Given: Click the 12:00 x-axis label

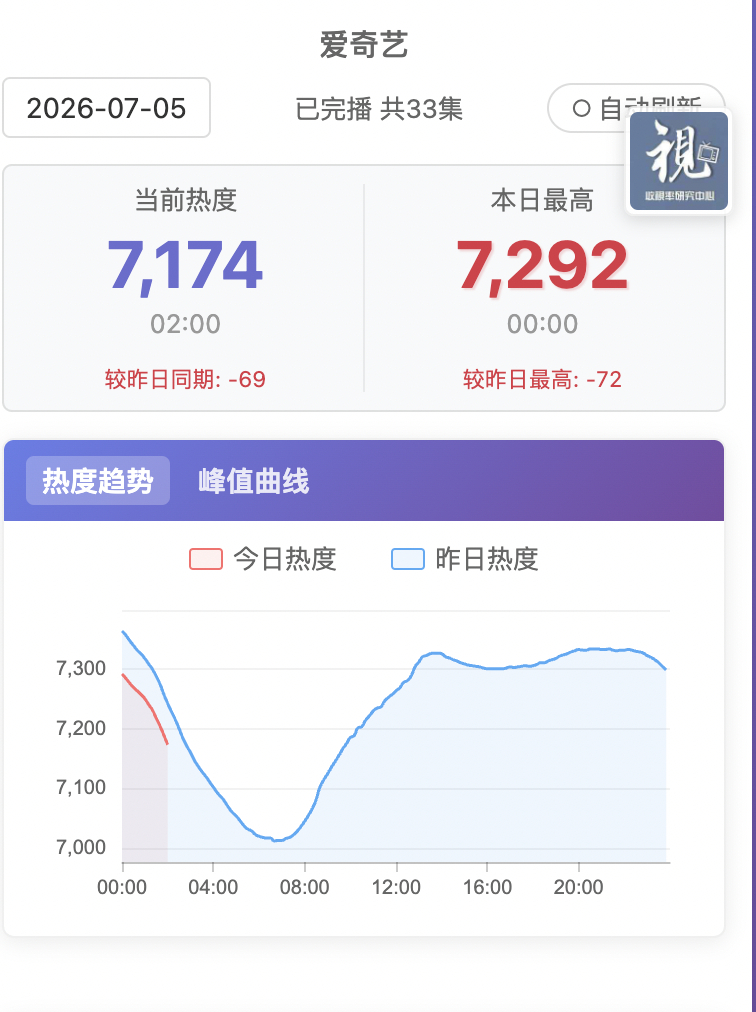Looking at the screenshot, I should tap(396, 887).
